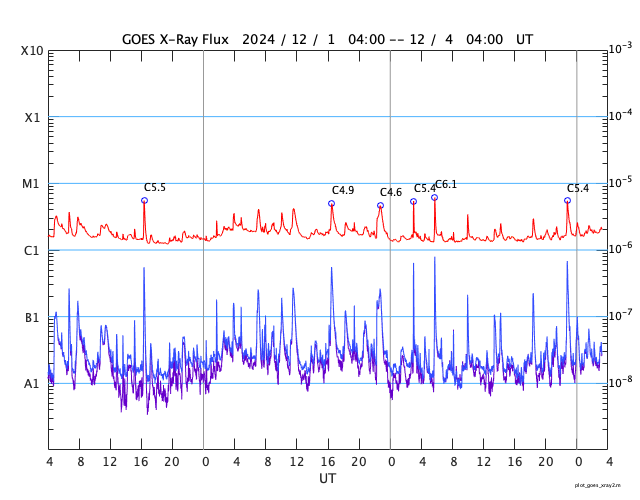This screenshot has width=640, height=500.
Task: Click the C4.9 flare label text
Action: [x=343, y=191]
